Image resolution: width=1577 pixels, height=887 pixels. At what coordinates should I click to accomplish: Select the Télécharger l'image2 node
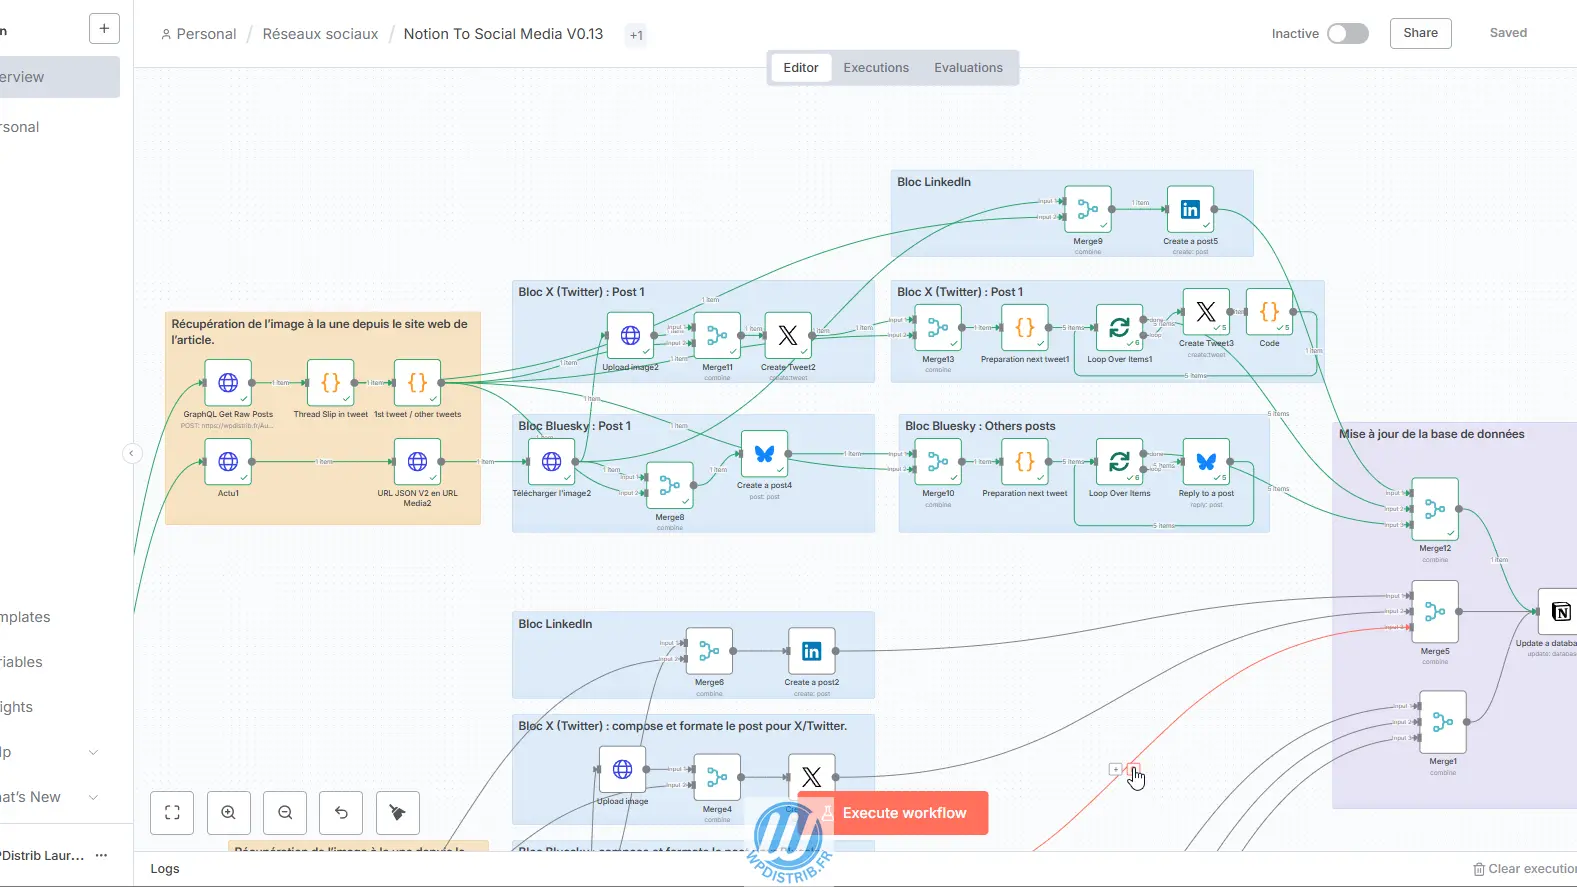pyautogui.click(x=552, y=461)
